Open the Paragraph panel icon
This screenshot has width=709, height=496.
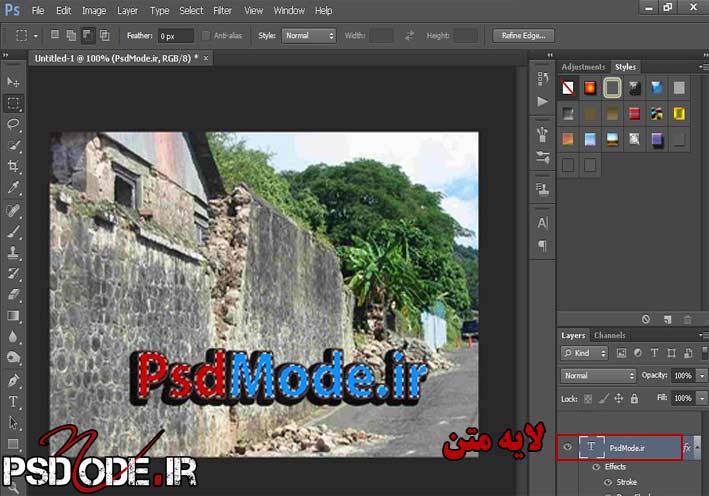(x=542, y=246)
